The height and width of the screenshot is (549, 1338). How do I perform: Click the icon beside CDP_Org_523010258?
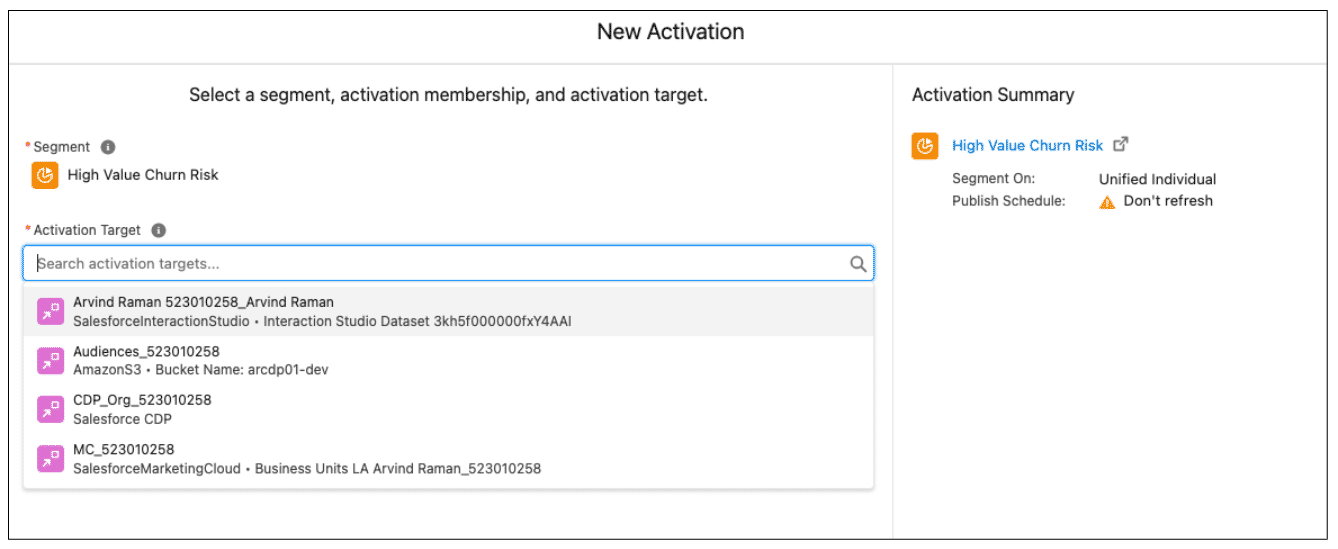point(50,409)
